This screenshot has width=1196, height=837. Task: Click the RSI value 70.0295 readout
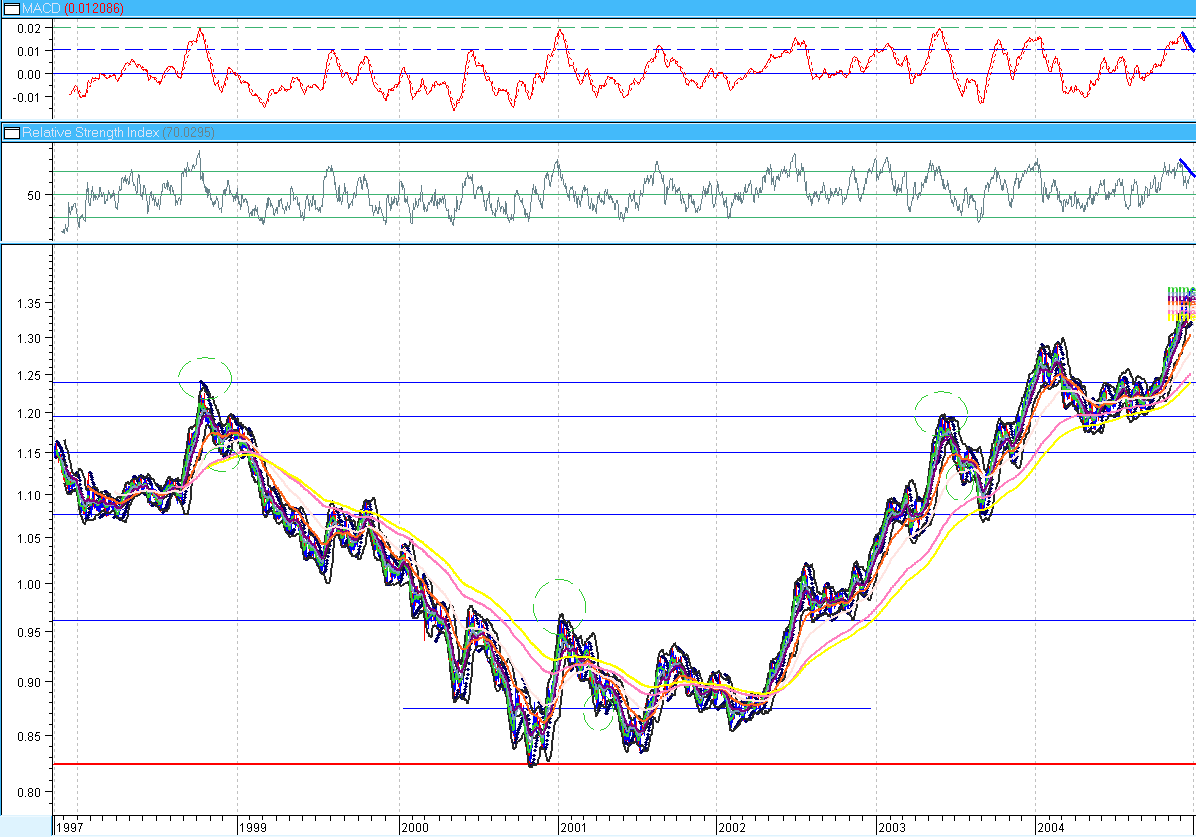pos(193,132)
